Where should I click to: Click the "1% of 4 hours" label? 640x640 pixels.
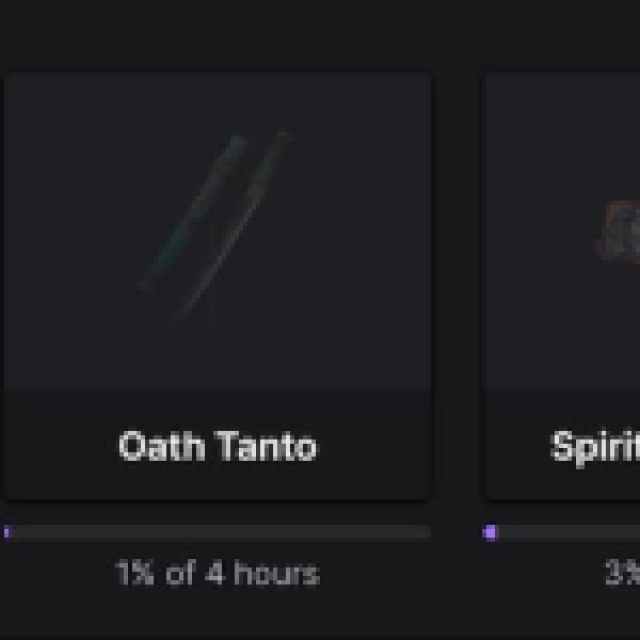(217, 574)
